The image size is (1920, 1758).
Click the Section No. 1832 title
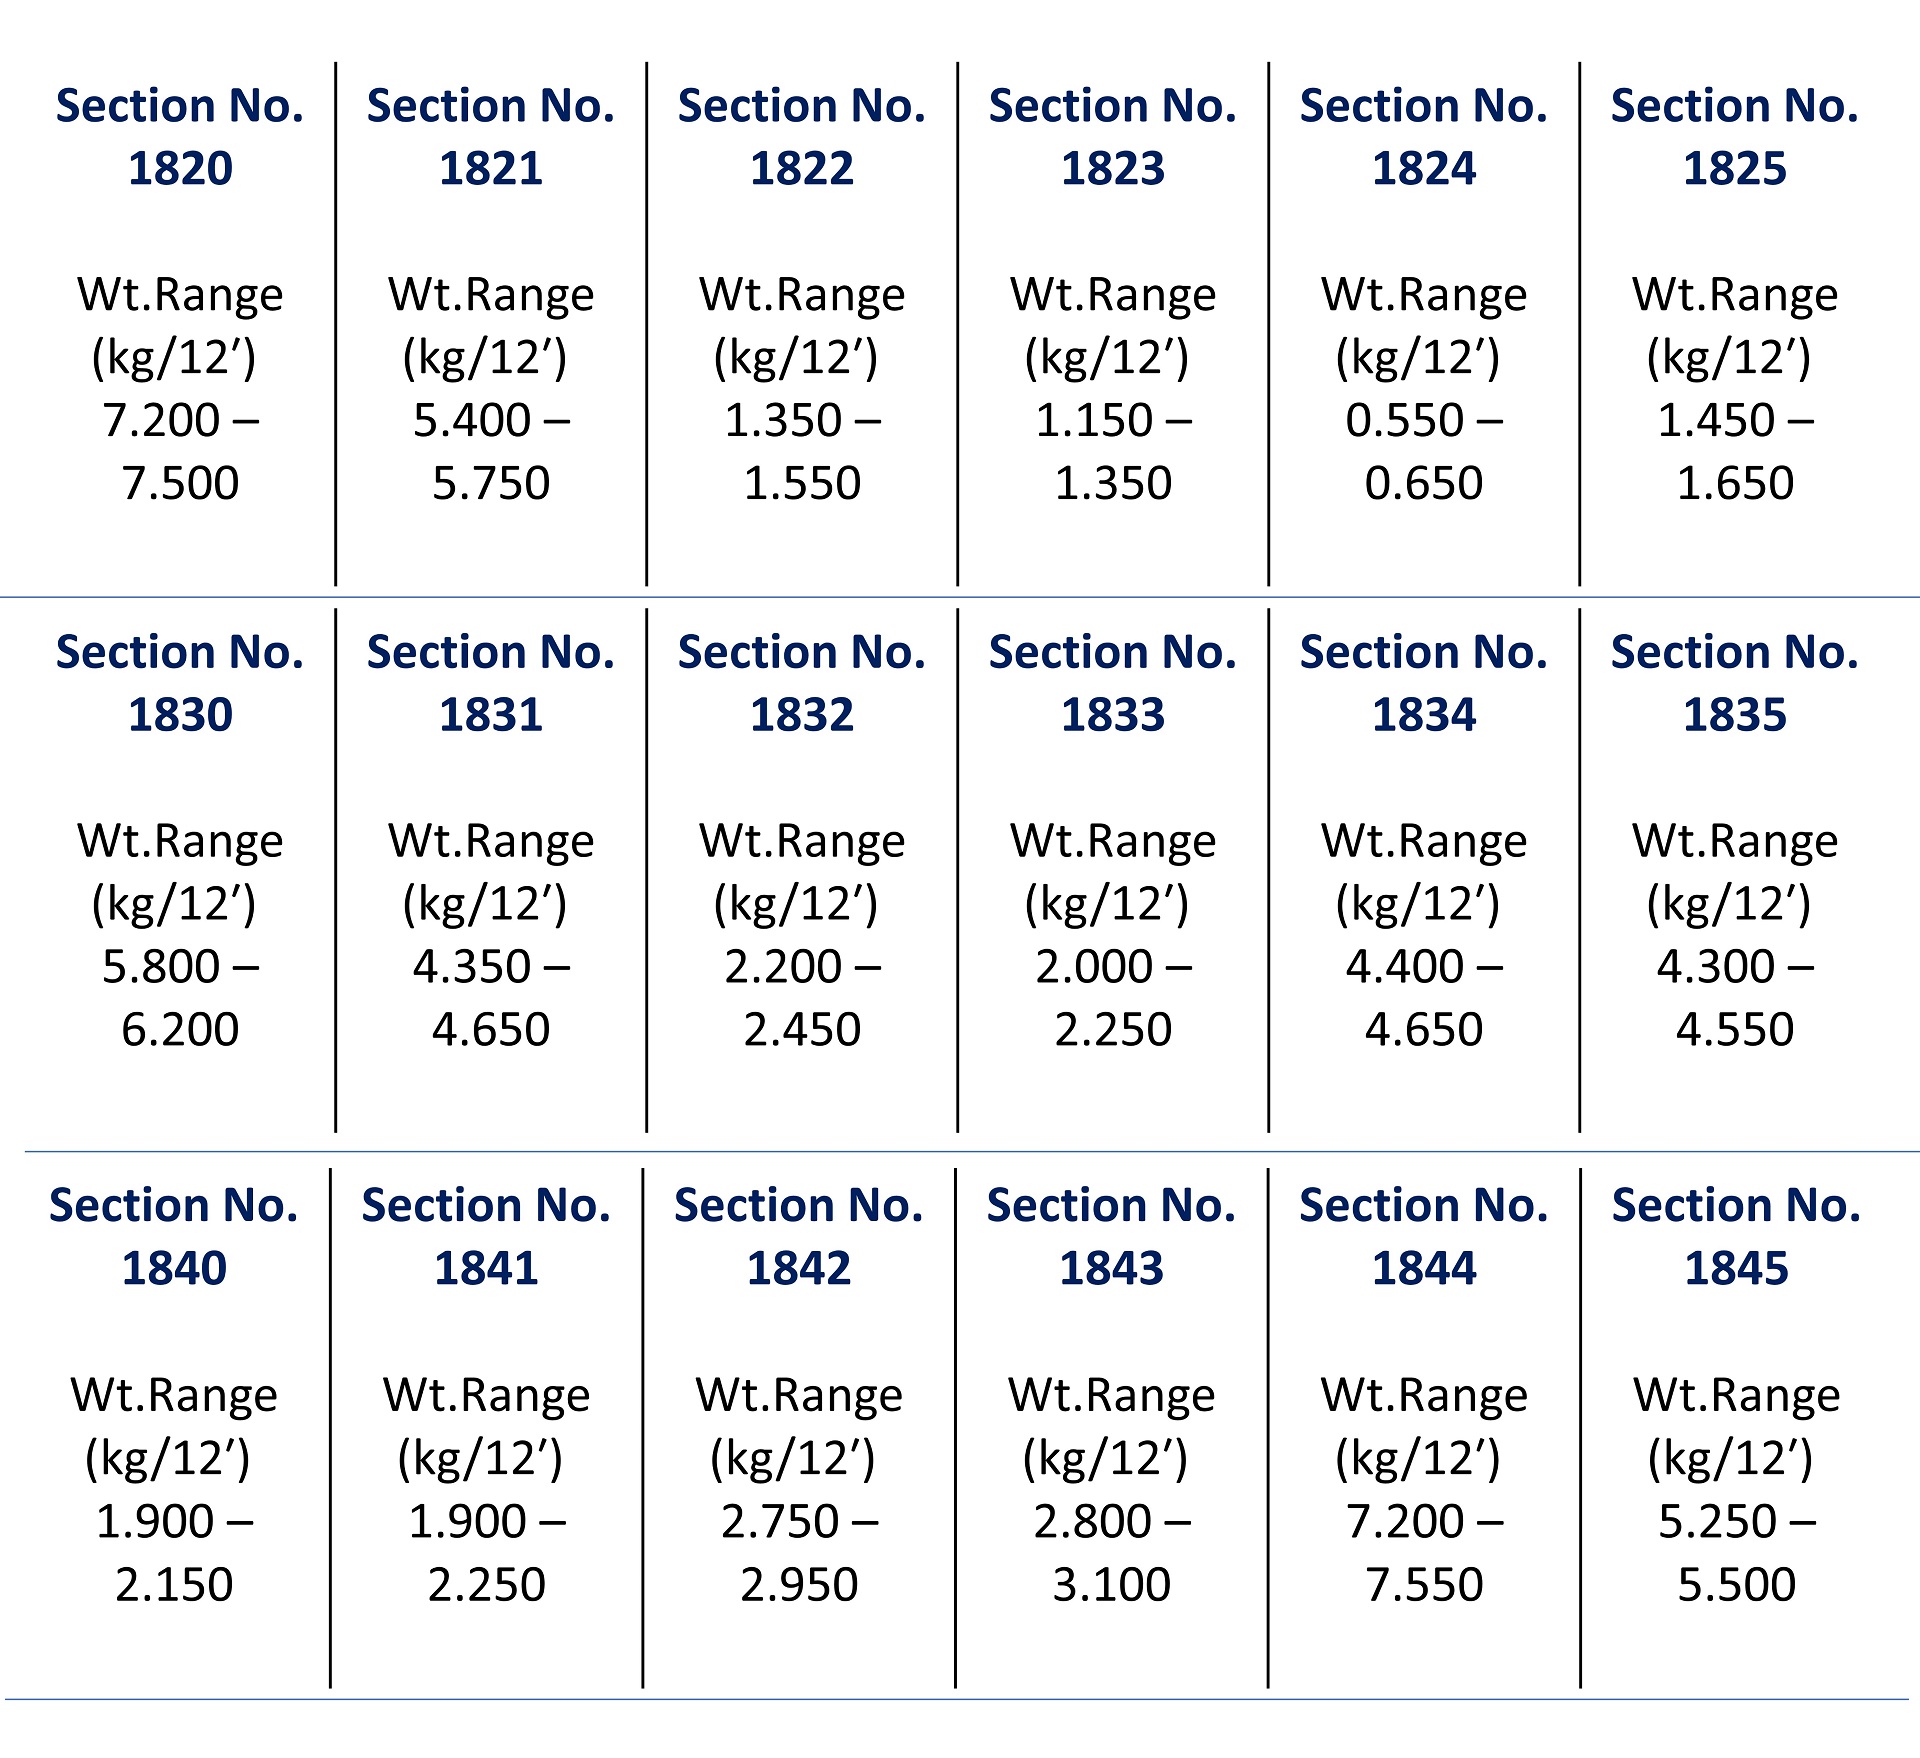click(802, 683)
